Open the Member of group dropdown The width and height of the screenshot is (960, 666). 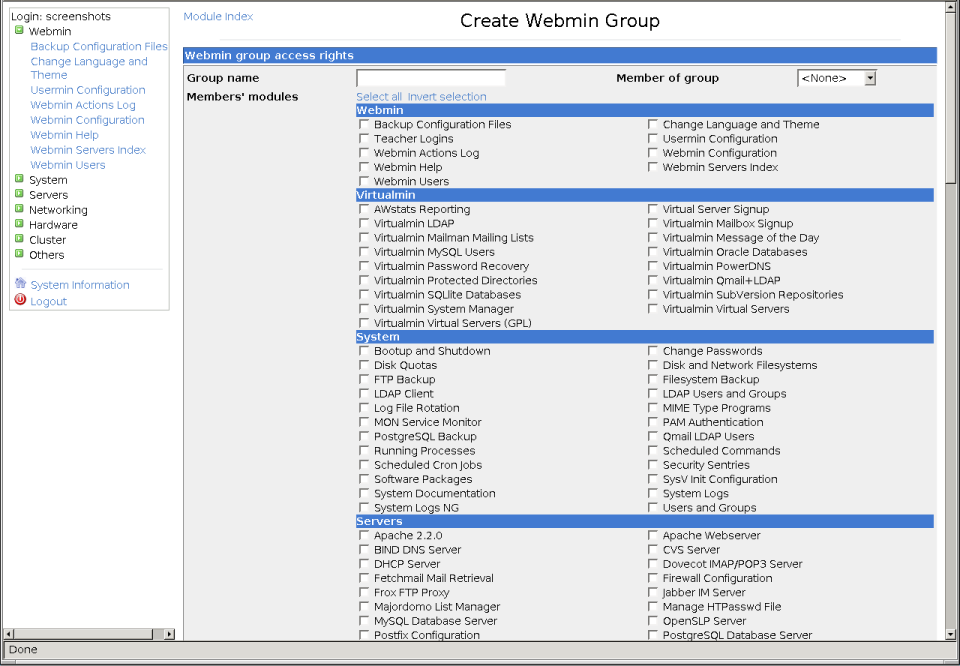point(837,78)
